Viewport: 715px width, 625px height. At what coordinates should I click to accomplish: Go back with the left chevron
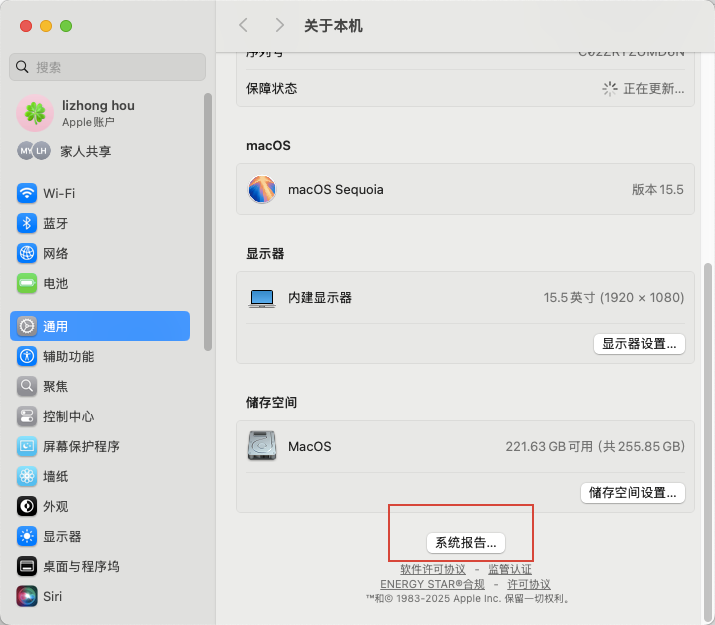coord(244,25)
